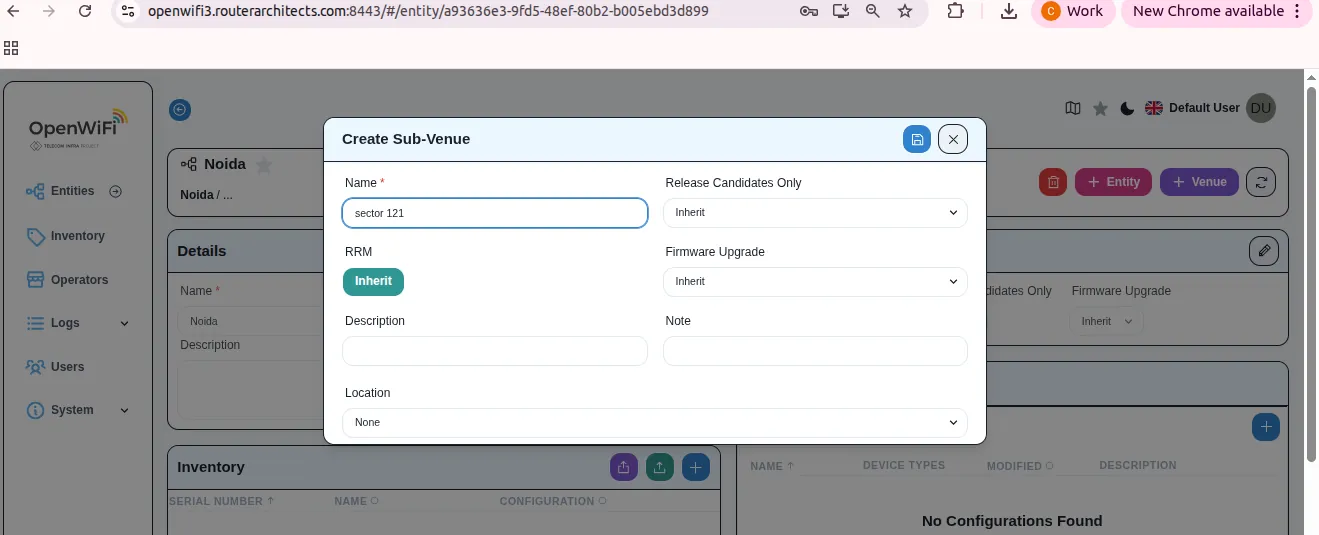The width and height of the screenshot is (1319, 535).
Task: Click the favorites star in top bar
Action: (x=1100, y=108)
